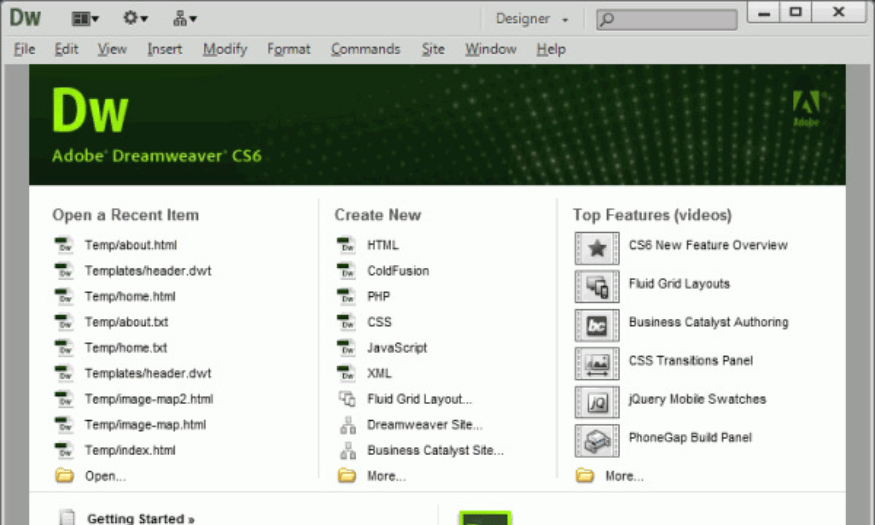
Task: Click the PHP document icon
Action: click(x=347, y=296)
